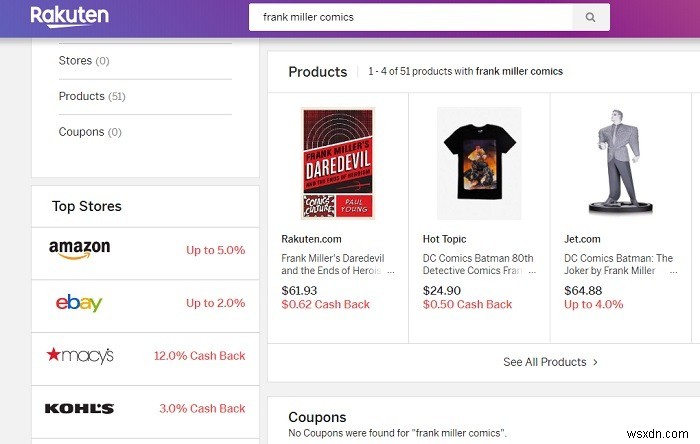Click See All Products chevron arrow

[596, 362]
